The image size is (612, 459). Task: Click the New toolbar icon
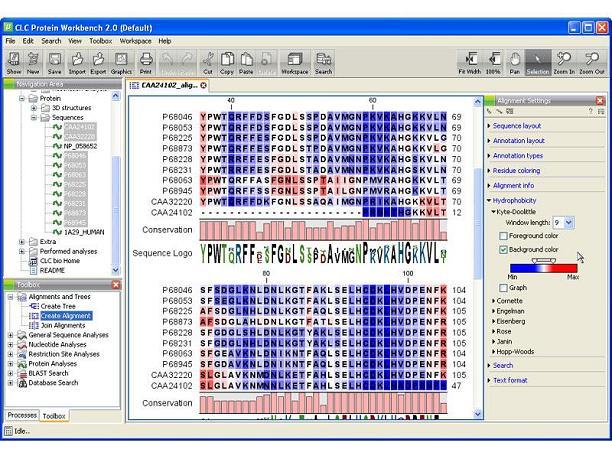33,62
